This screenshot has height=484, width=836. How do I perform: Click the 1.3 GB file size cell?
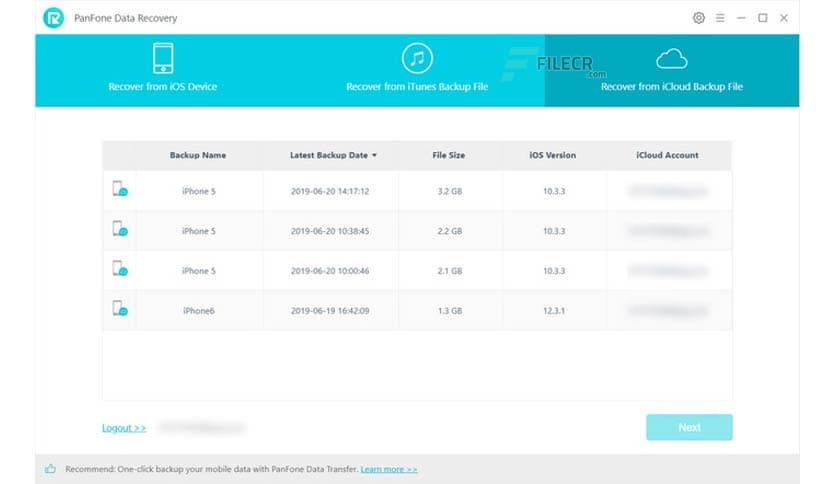(x=449, y=311)
